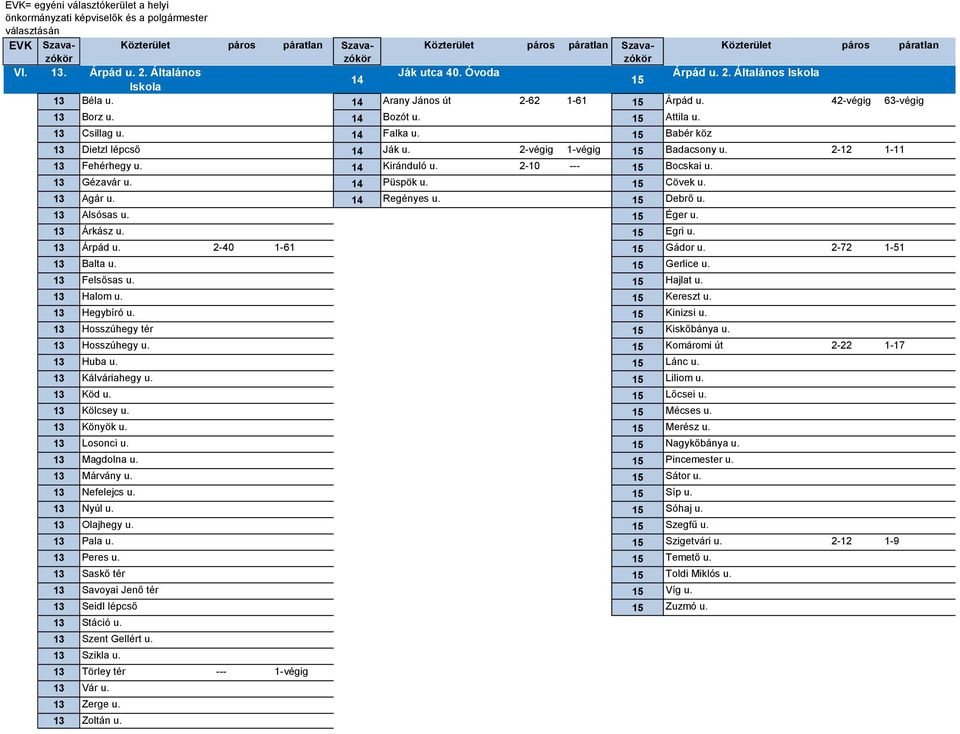Image resolution: width=960 pixels, height=734 pixels.
Task: Click the '1-51' odd range value
Action: tap(894, 248)
